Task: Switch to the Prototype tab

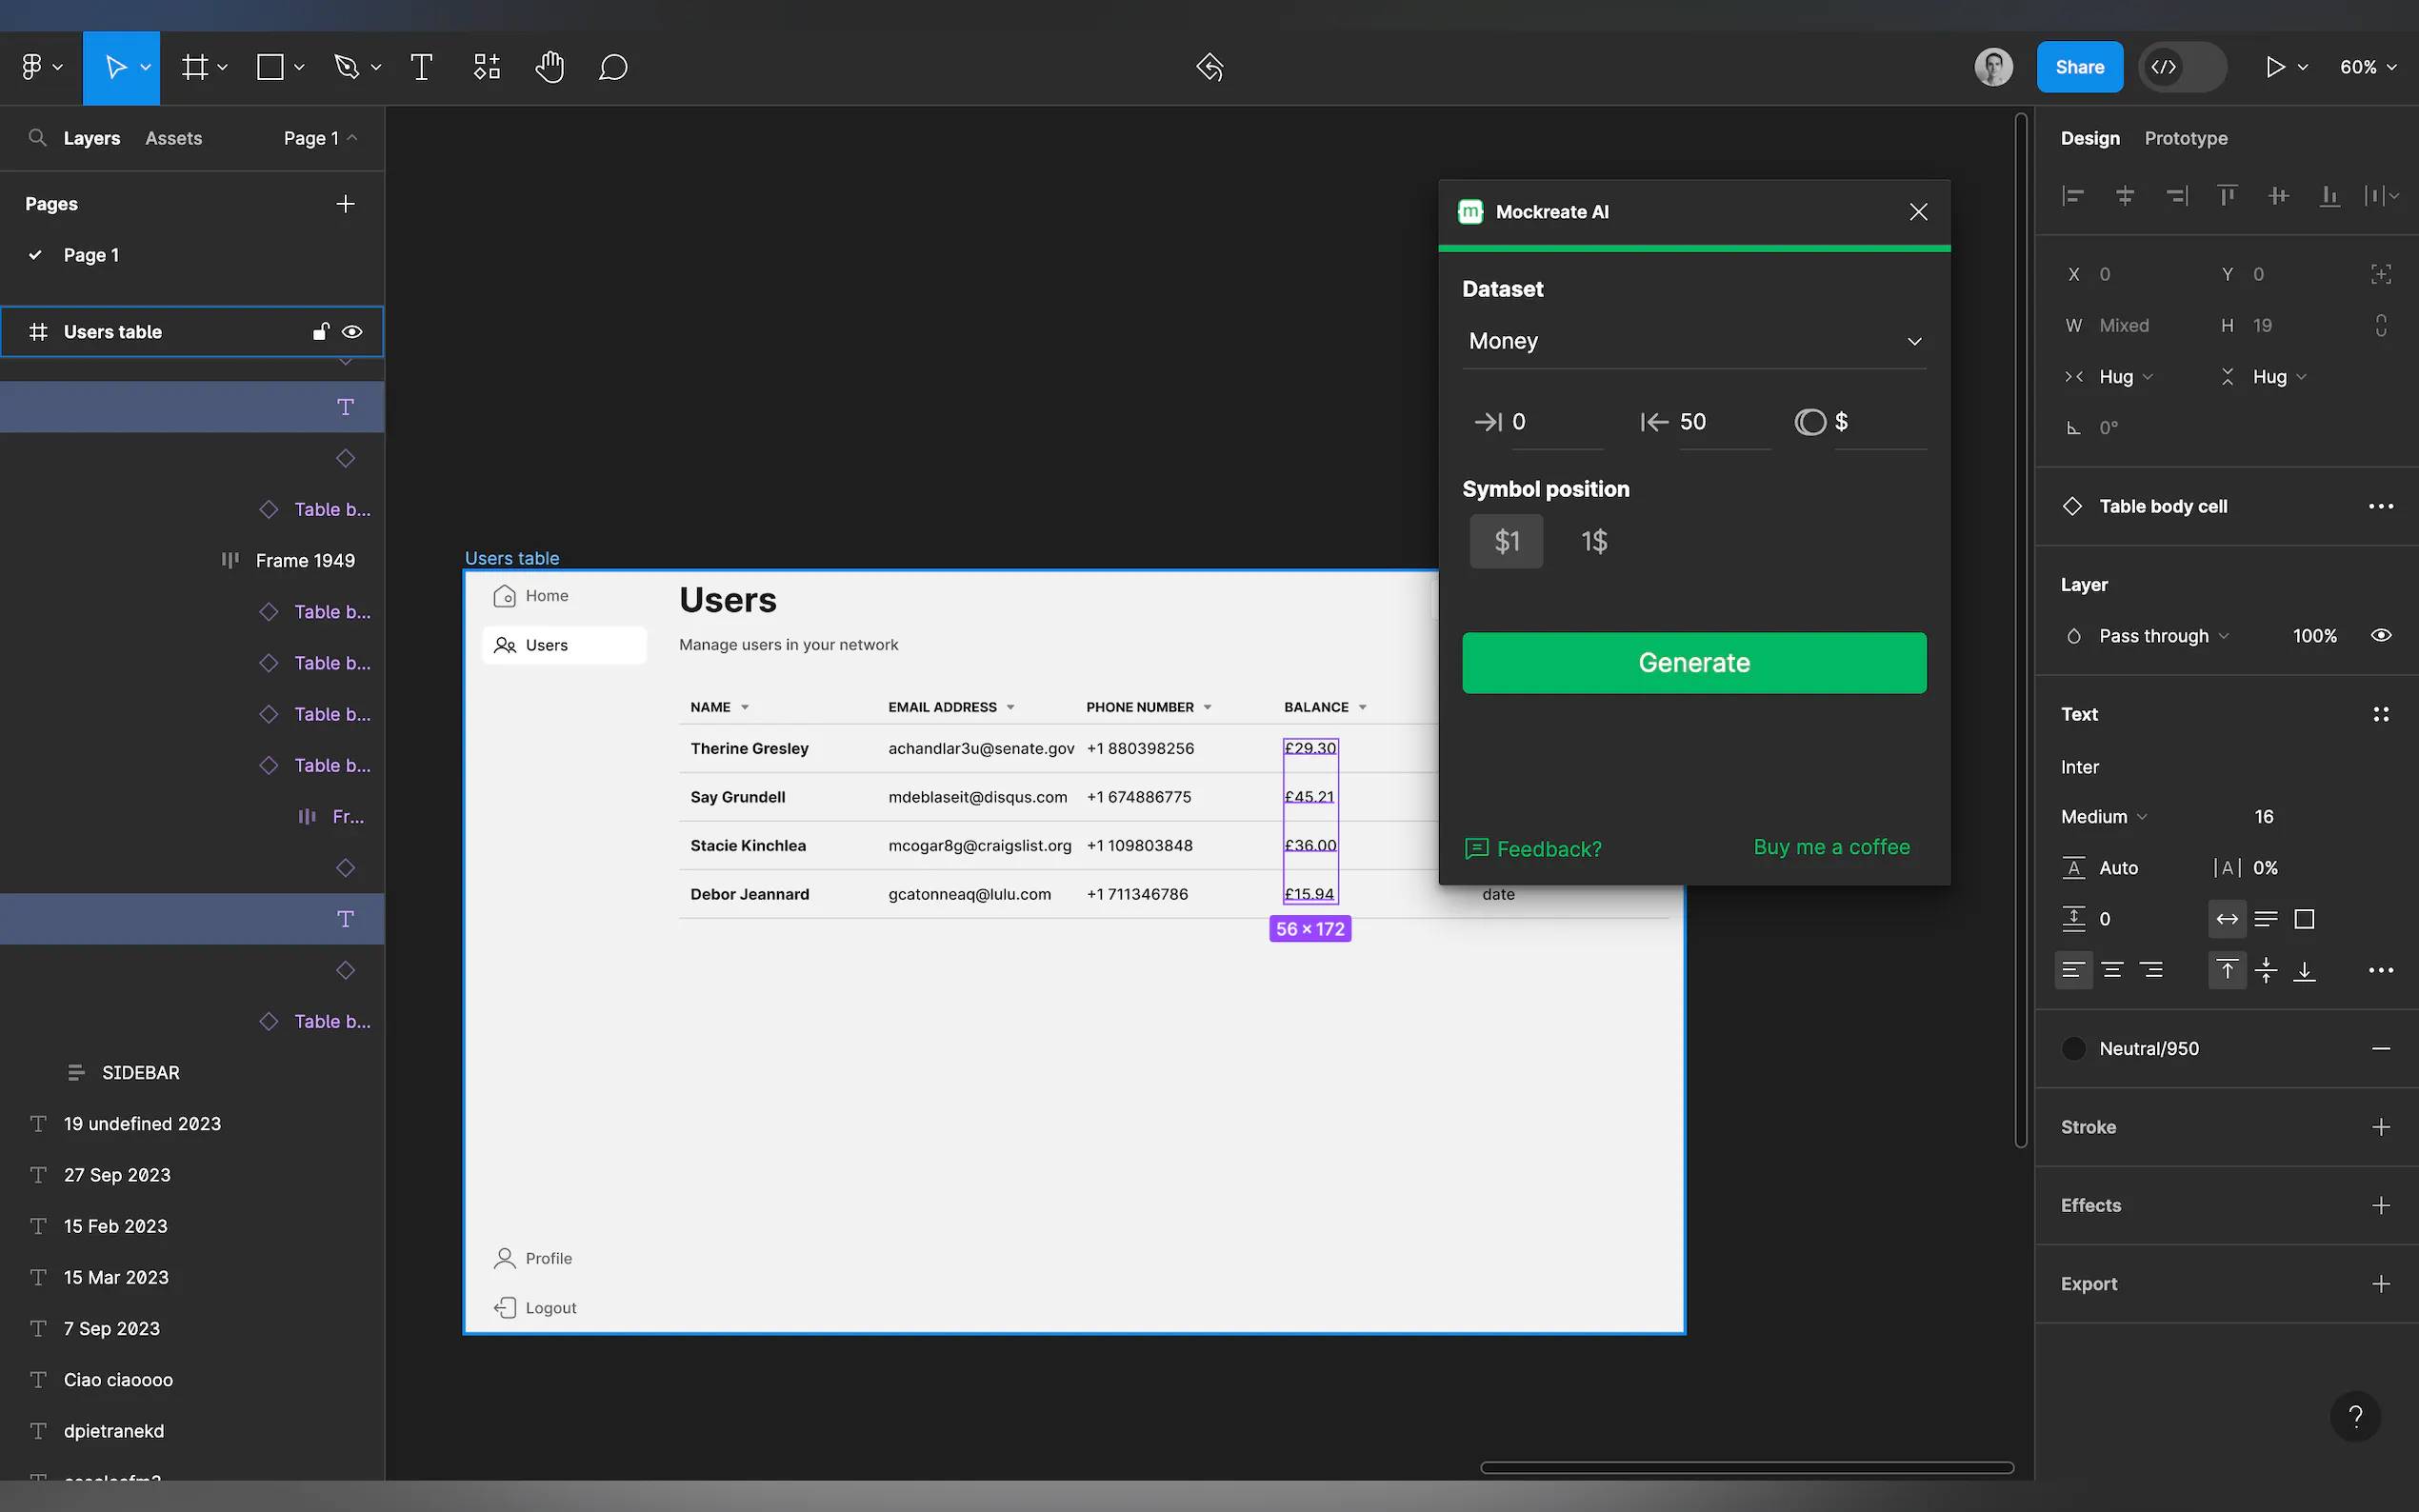Action: click(2185, 138)
